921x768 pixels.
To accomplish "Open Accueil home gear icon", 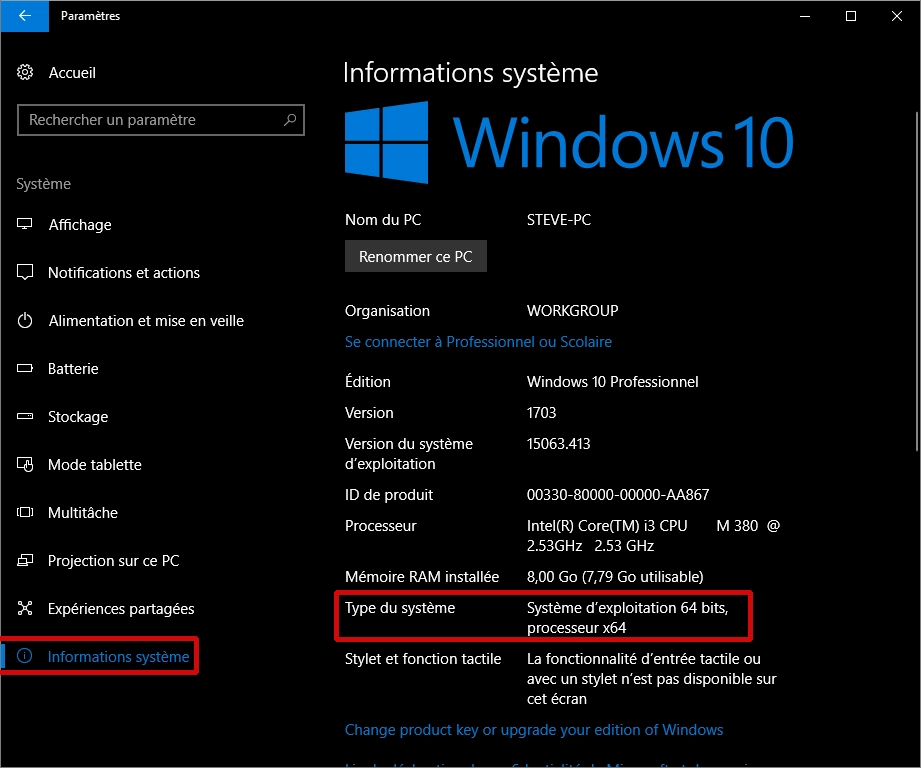I will click(26, 73).
